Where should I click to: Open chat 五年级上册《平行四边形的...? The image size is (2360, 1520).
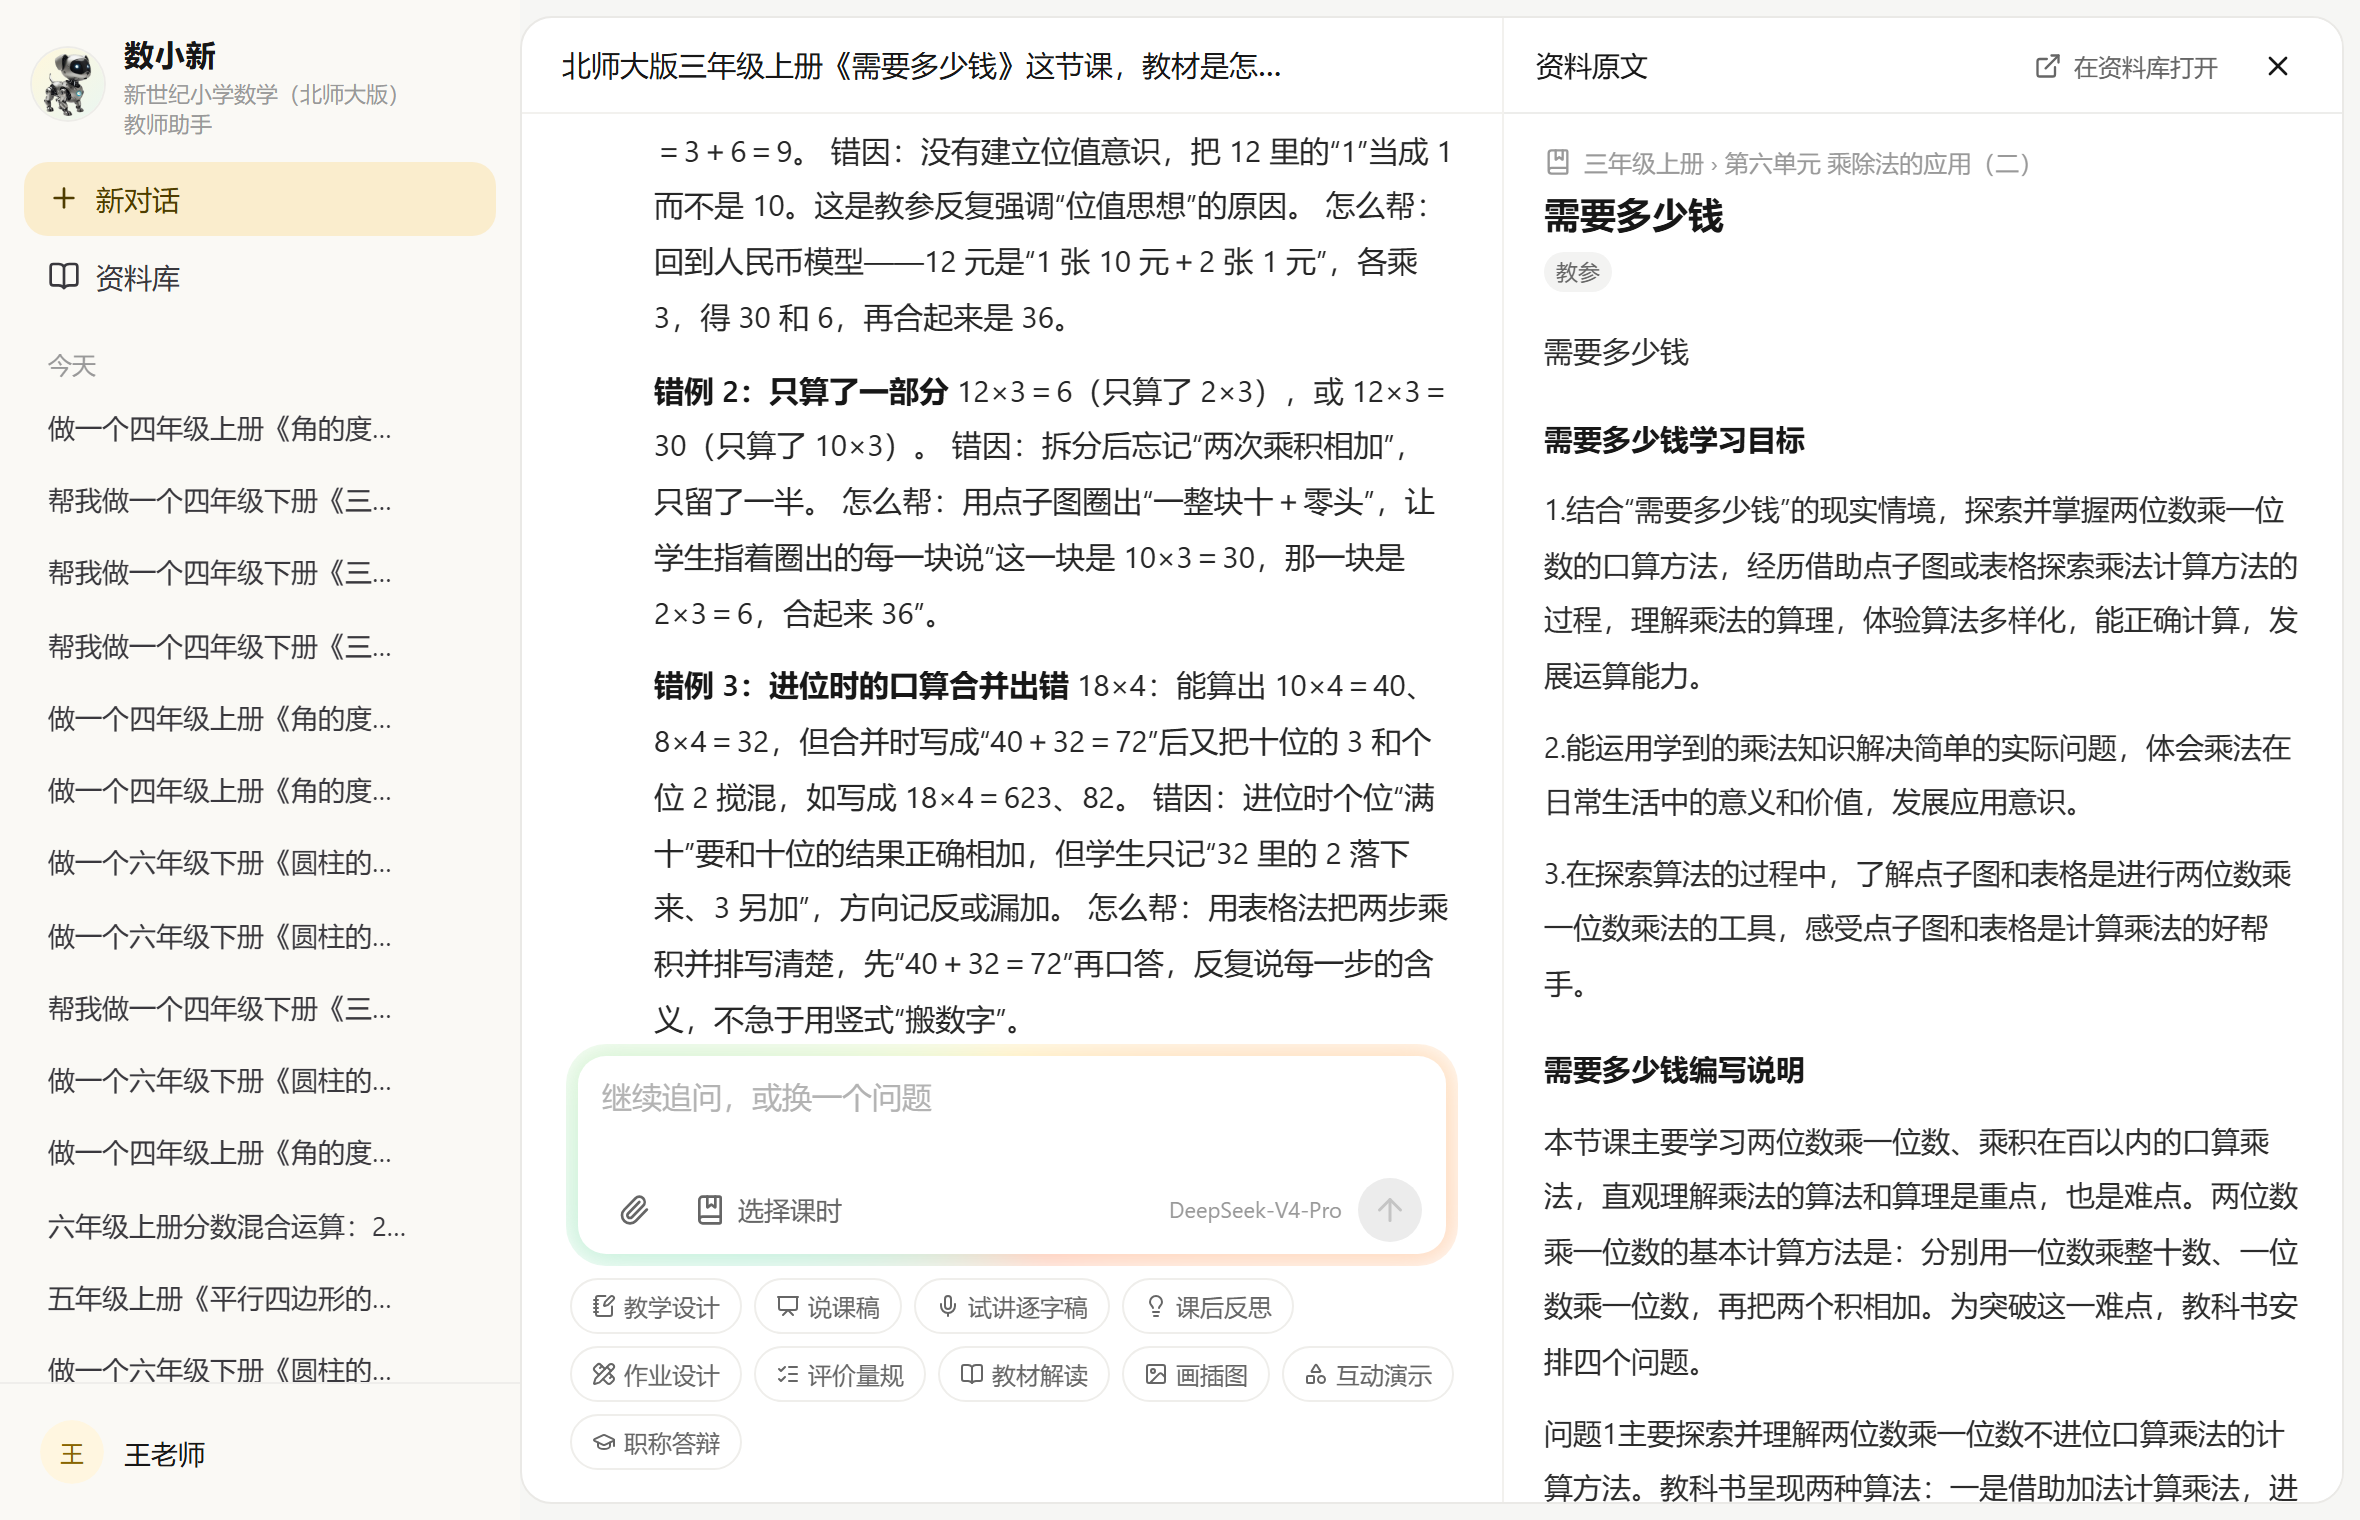click(220, 1298)
